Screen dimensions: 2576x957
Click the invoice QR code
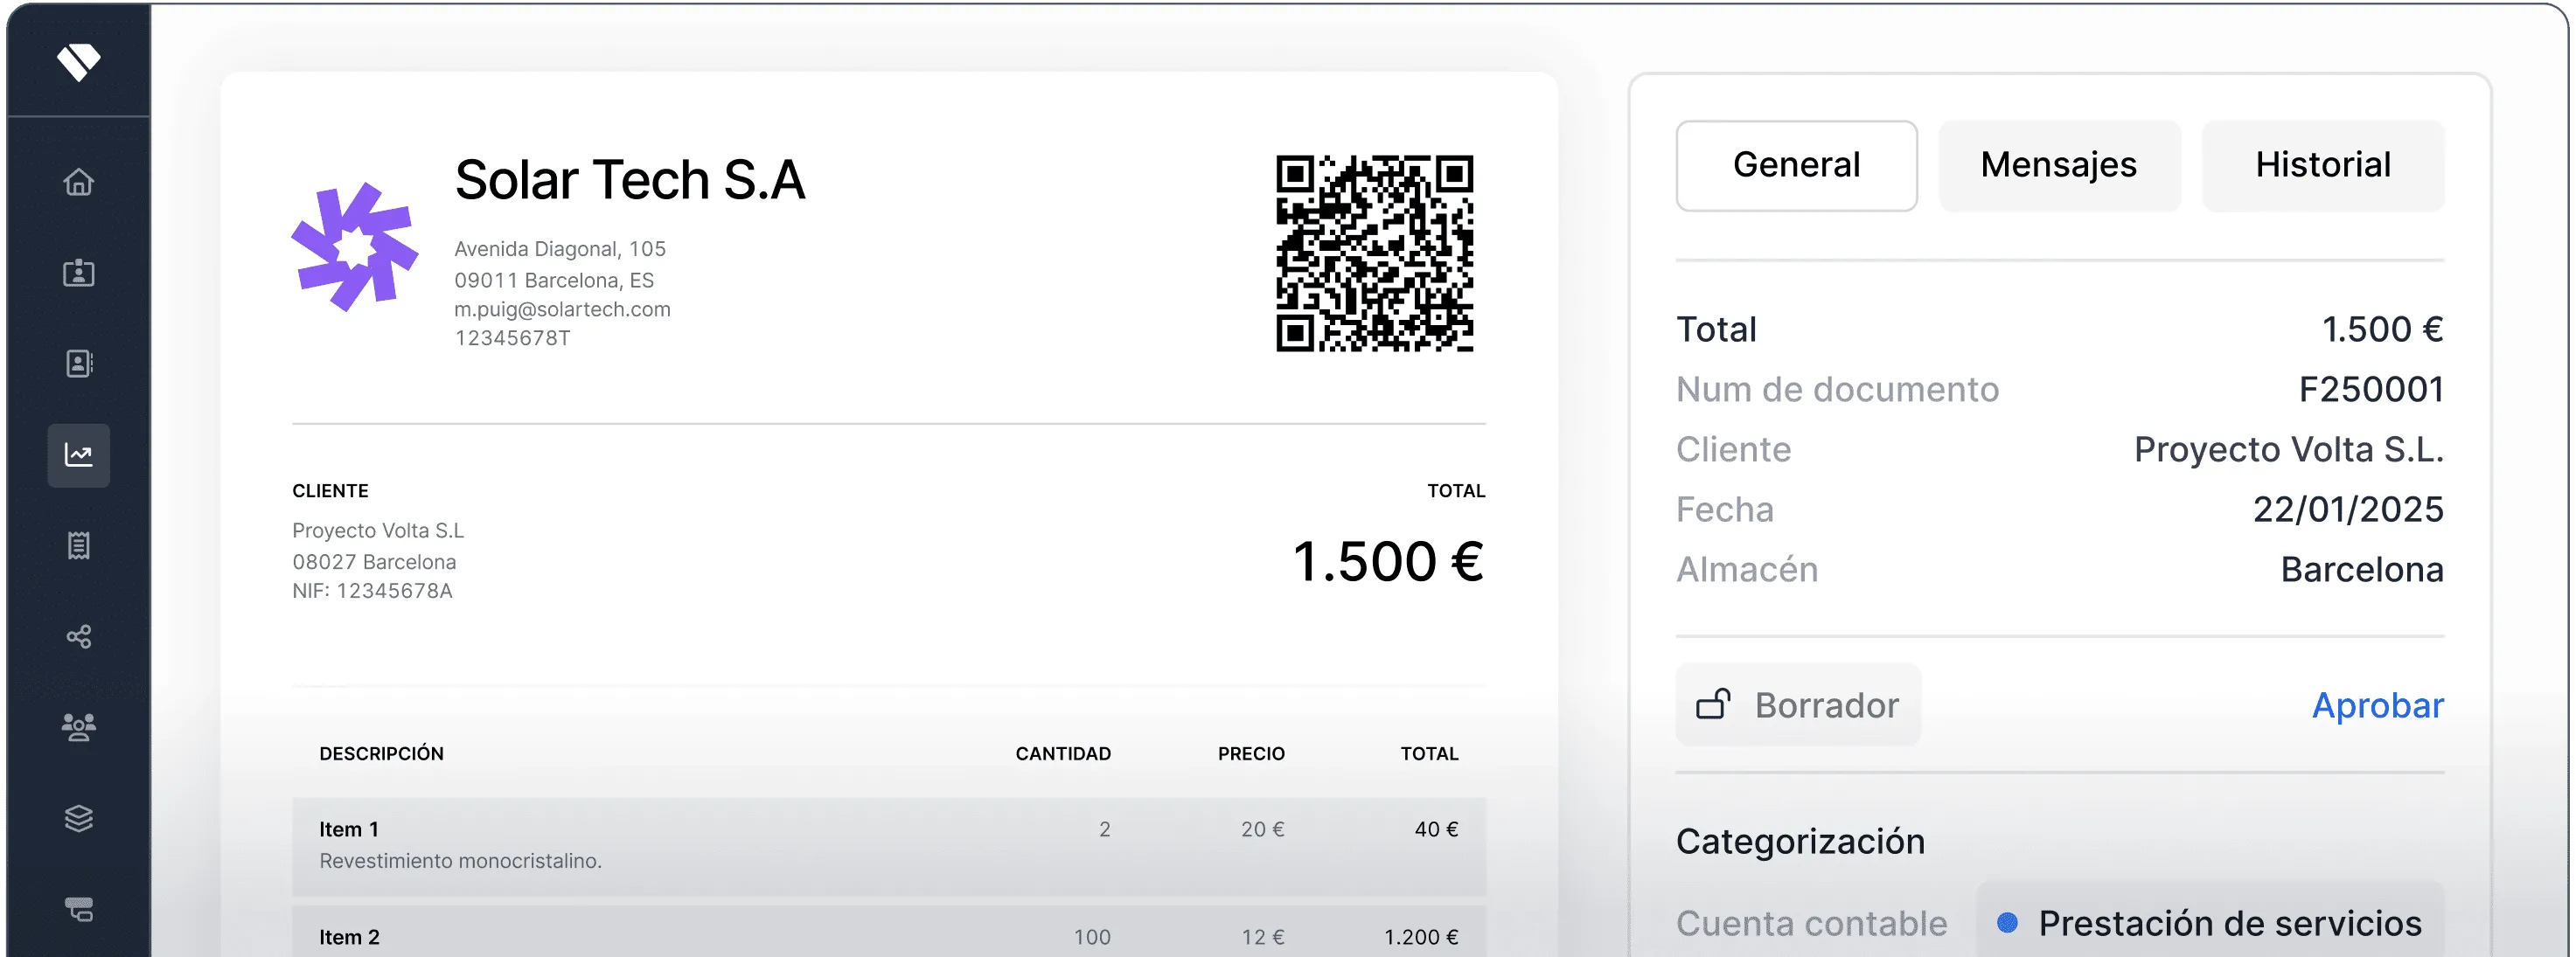coord(1375,253)
